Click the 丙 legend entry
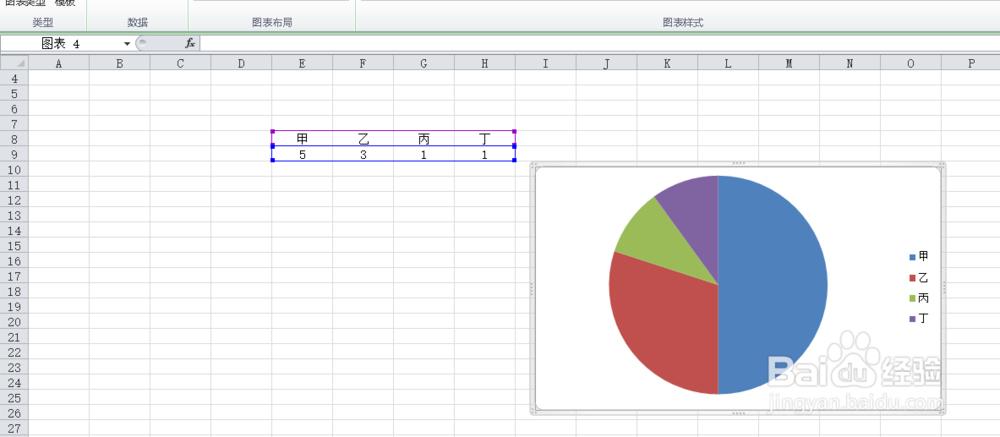The height and width of the screenshot is (437, 1000). 919,298
